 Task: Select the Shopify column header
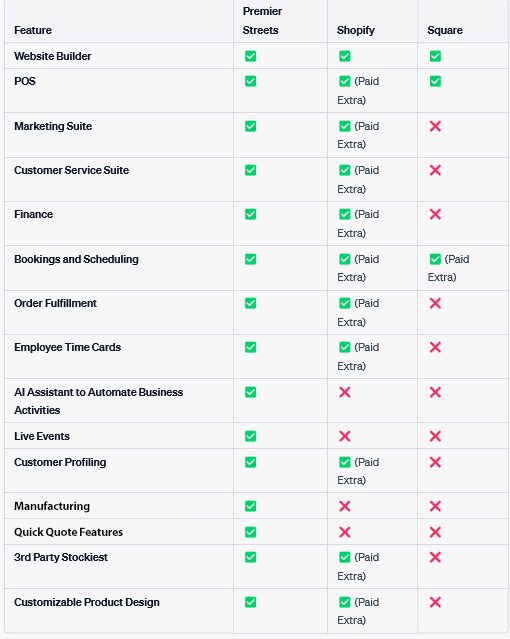pyautogui.click(x=355, y=30)
